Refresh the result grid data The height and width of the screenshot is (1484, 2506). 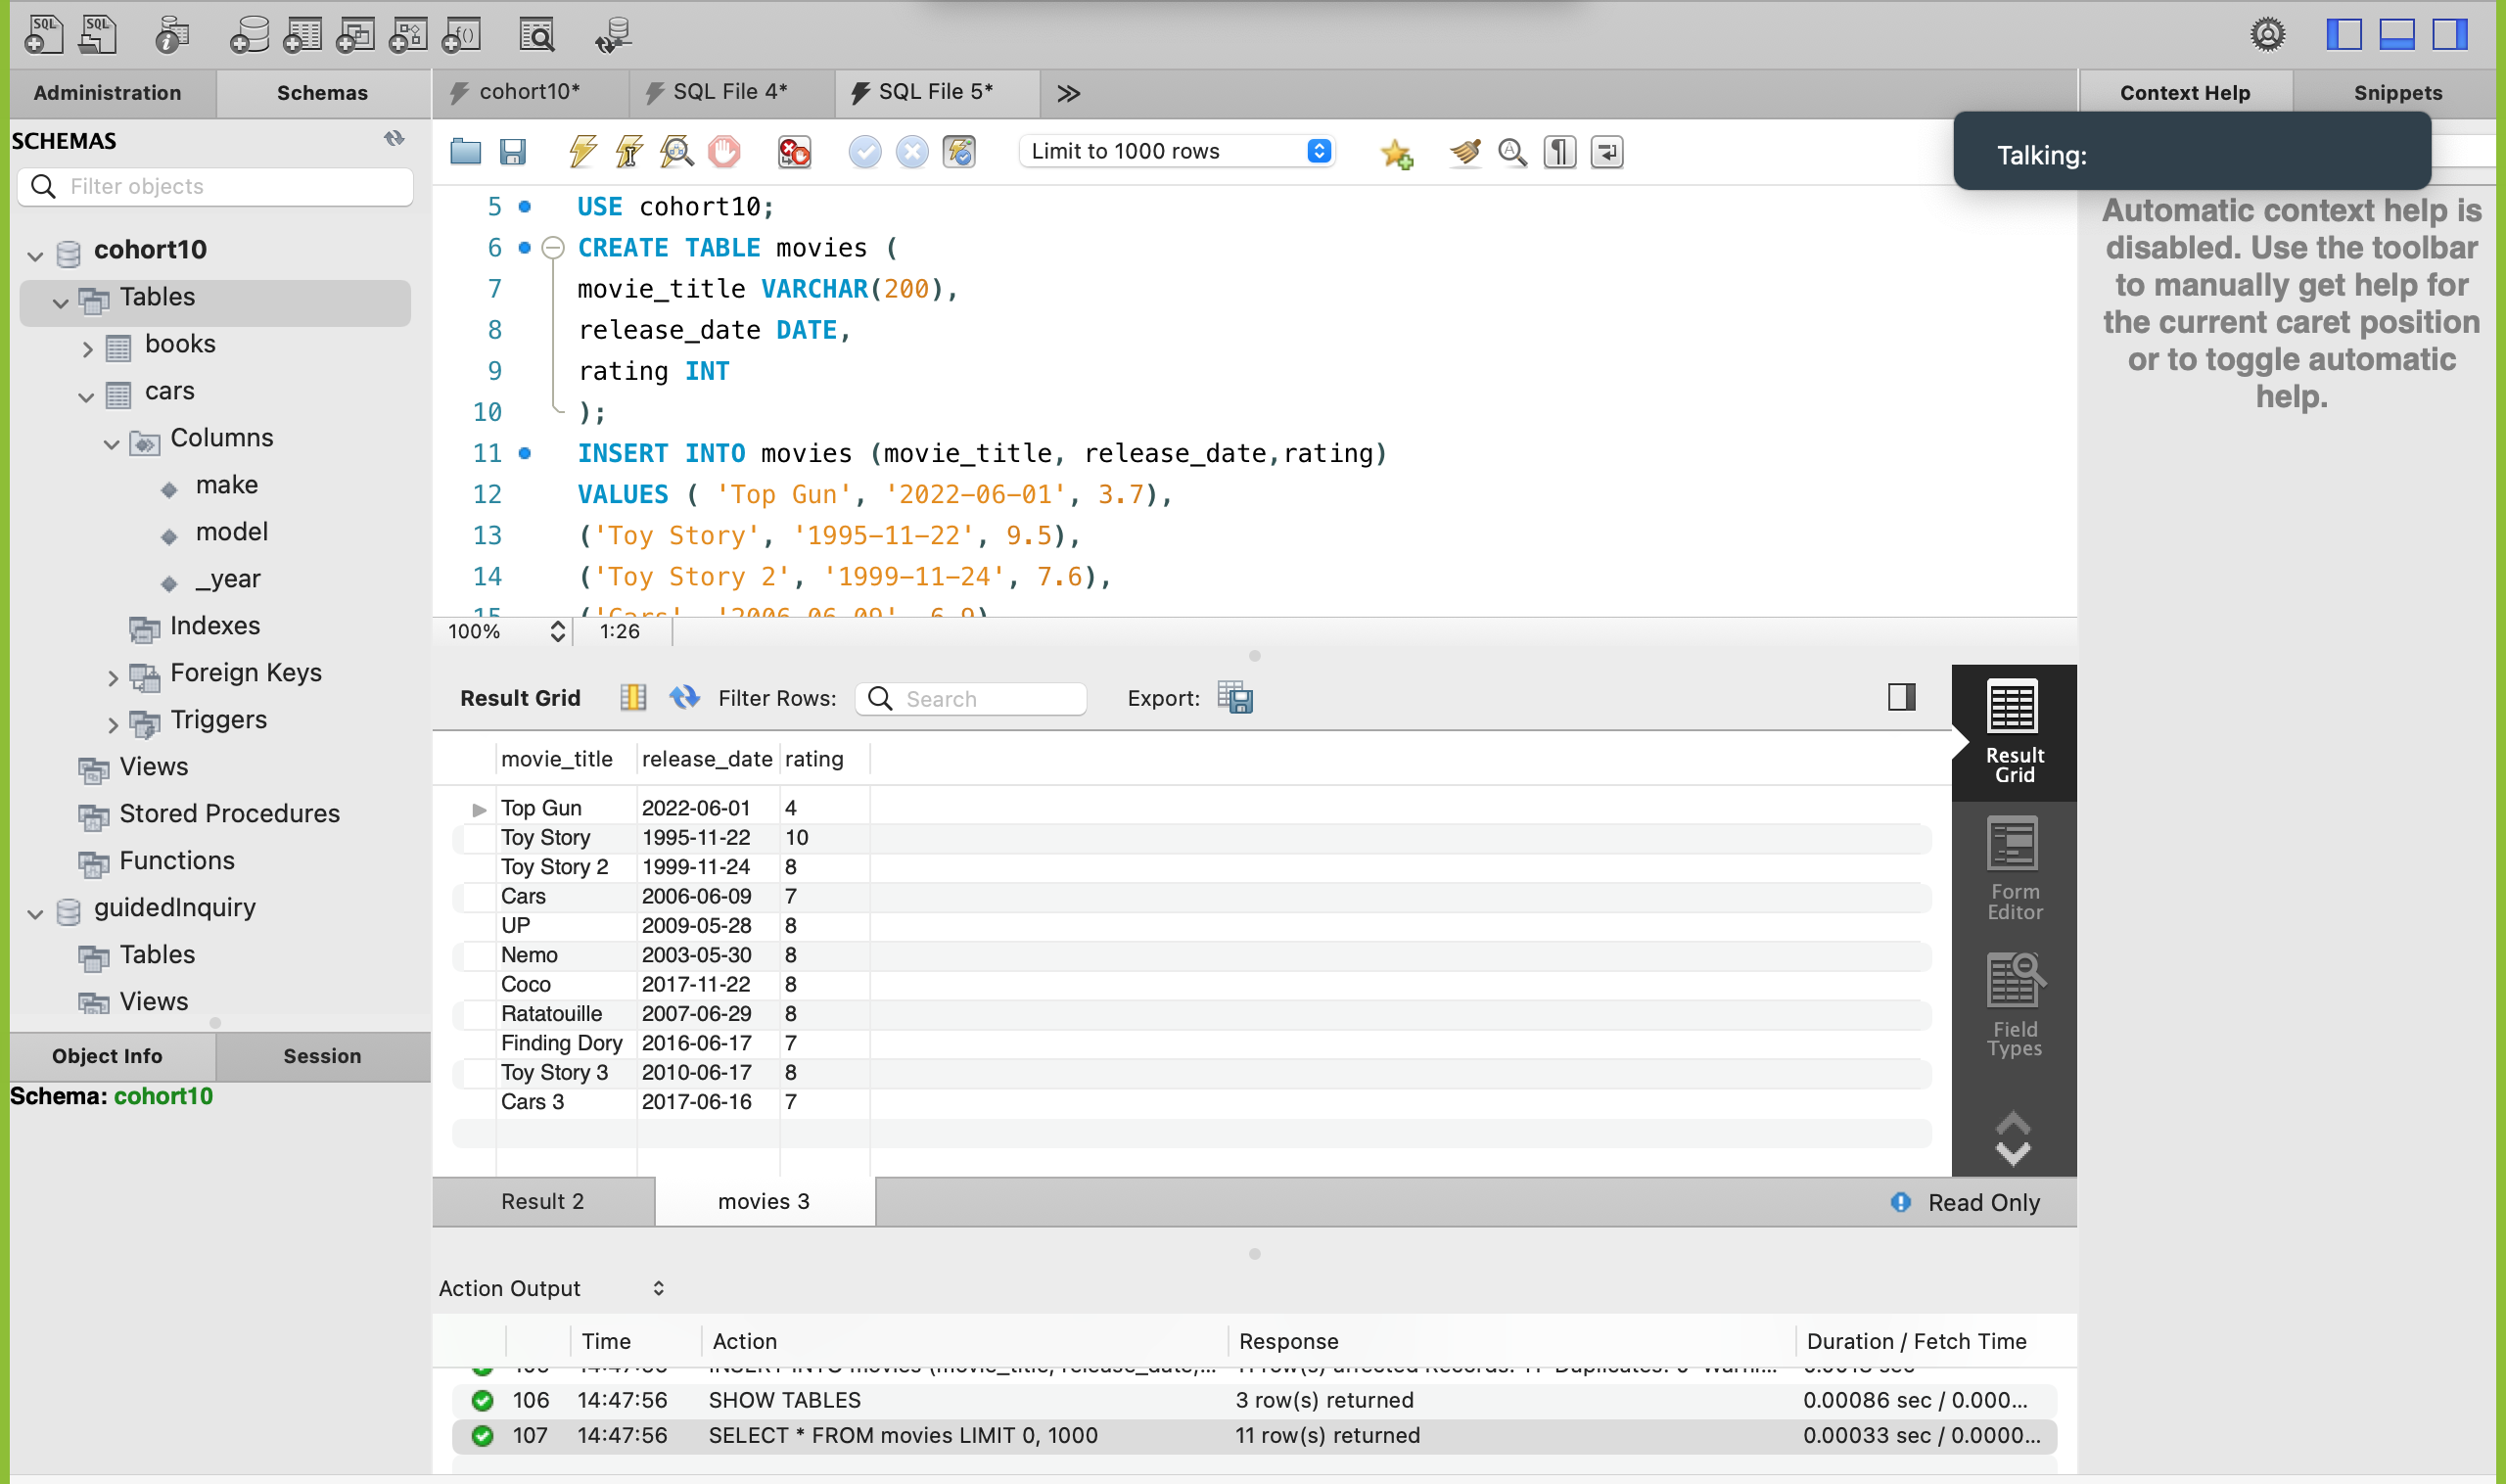tap(685, 697)
